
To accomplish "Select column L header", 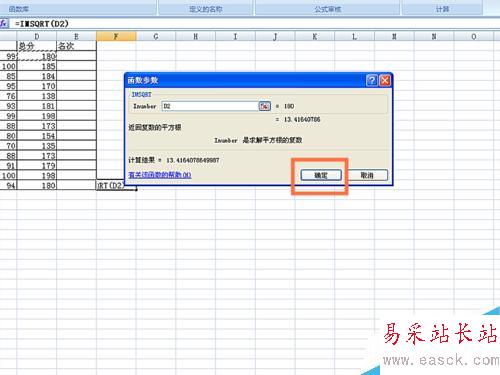I will [x=354, y=36].
